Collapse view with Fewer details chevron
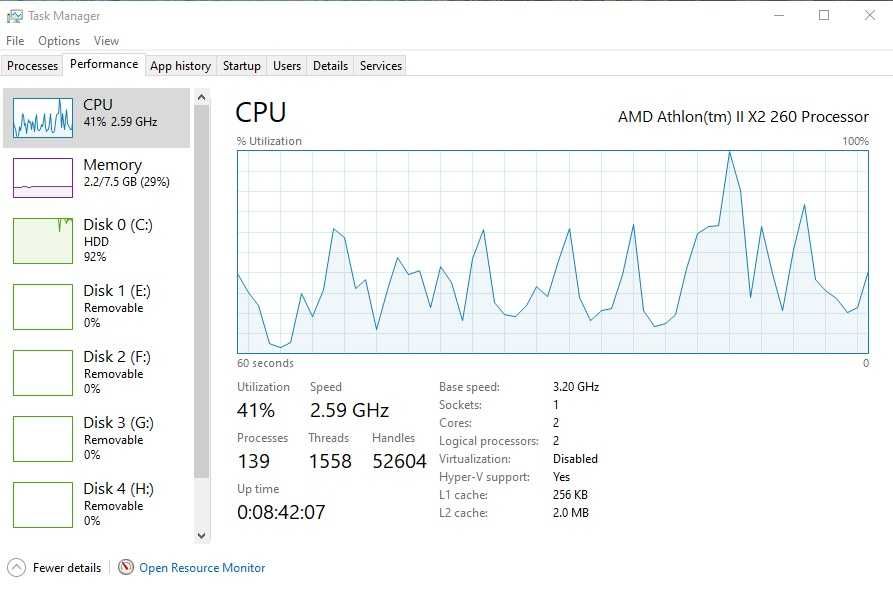The image size is (893, 591). tap(16, 567)
